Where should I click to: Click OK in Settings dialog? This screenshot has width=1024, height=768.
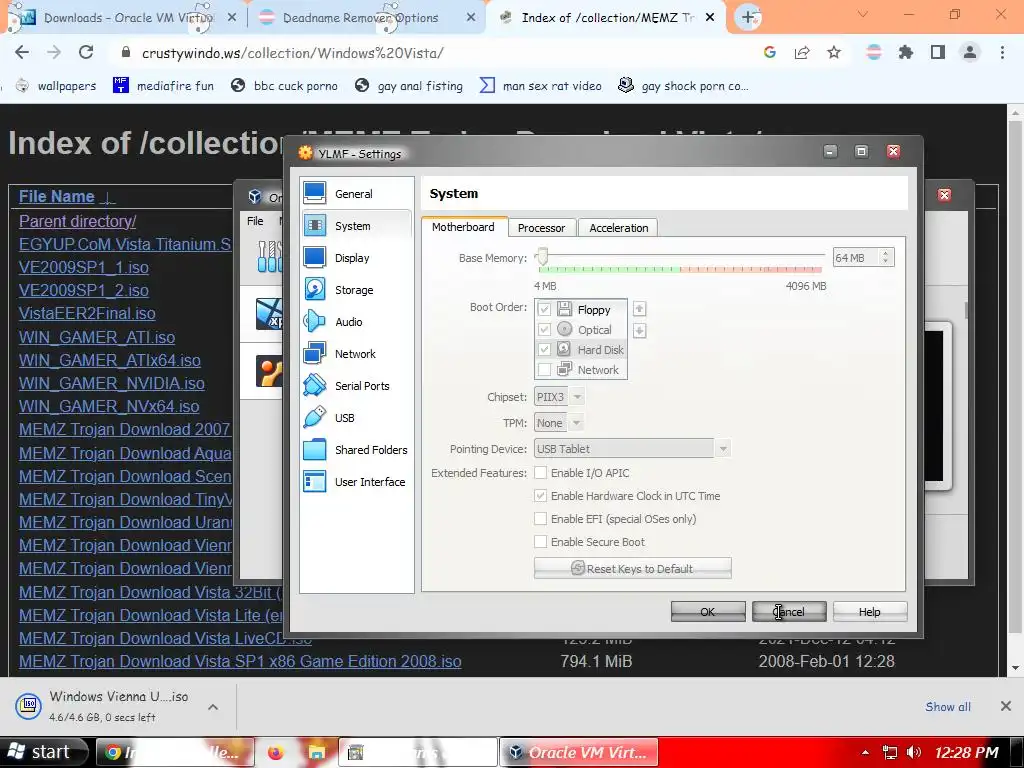pos(708,612)
